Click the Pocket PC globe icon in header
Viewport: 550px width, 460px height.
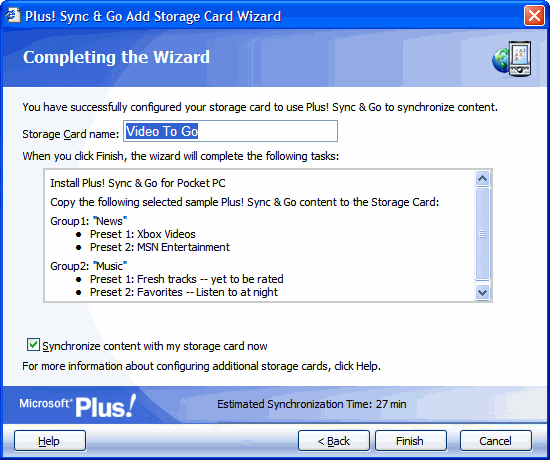(x=512, y=59)
